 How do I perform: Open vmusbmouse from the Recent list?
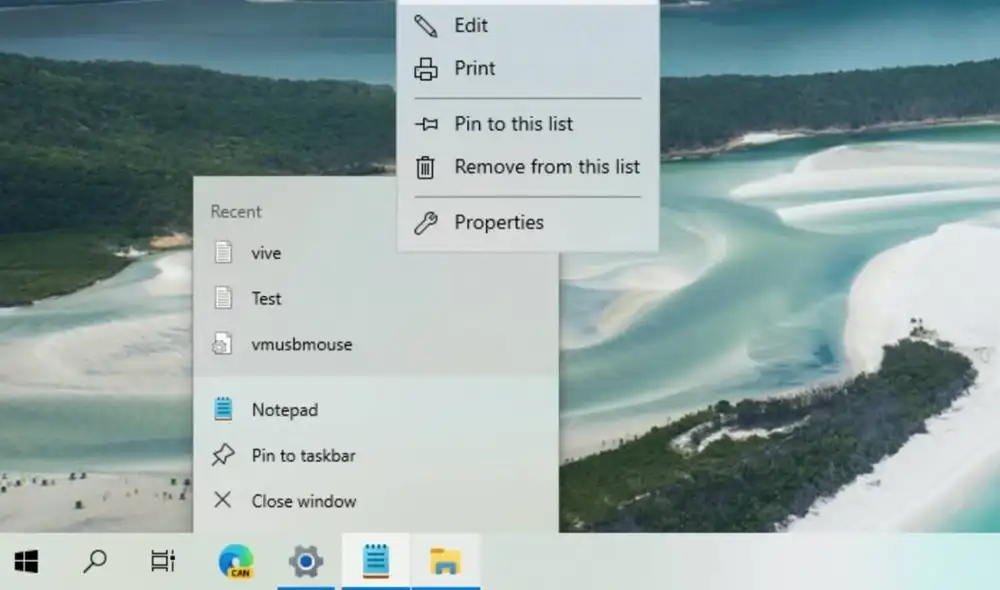(302, 344)
